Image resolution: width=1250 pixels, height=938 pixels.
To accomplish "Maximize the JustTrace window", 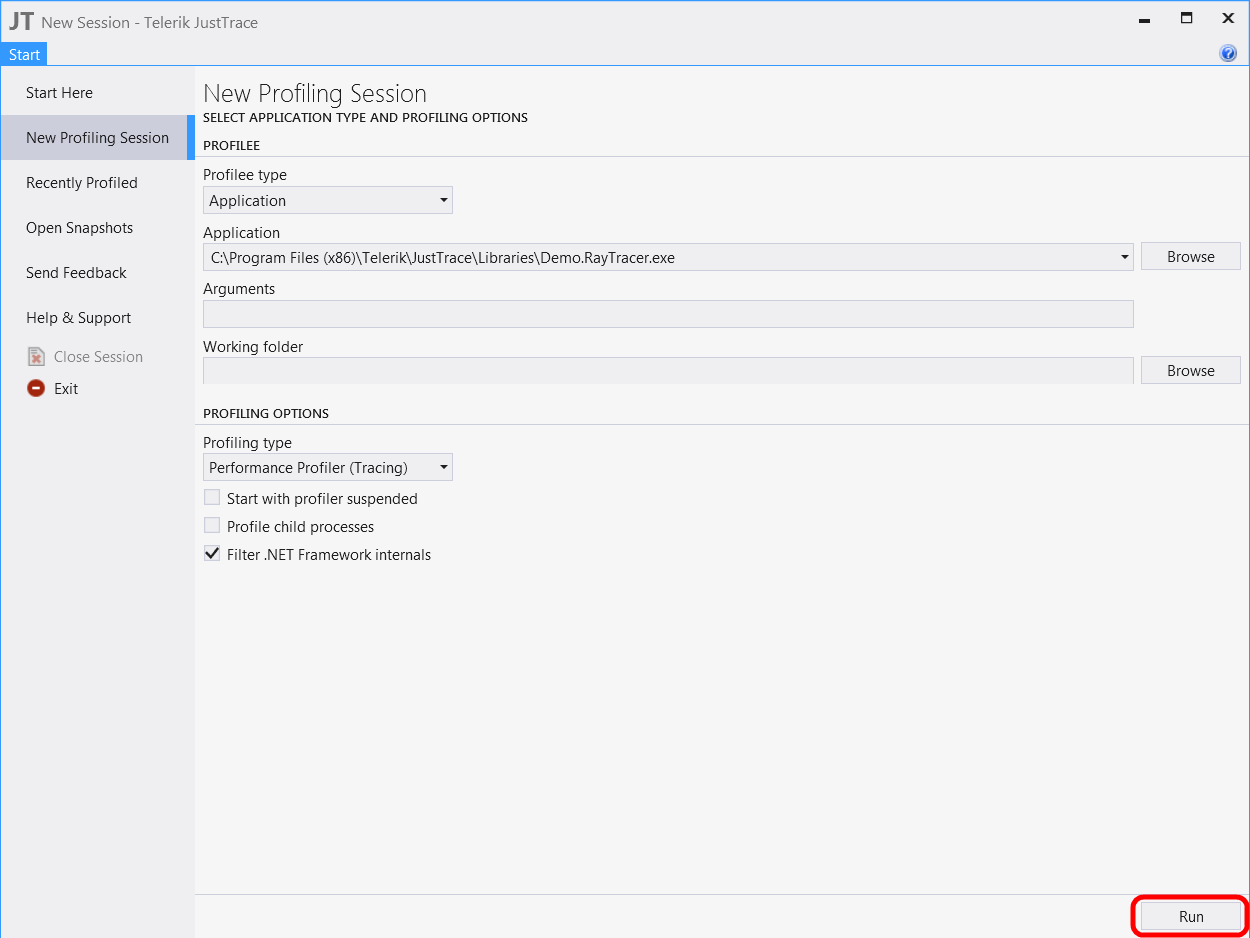I will coord(1186,19).
